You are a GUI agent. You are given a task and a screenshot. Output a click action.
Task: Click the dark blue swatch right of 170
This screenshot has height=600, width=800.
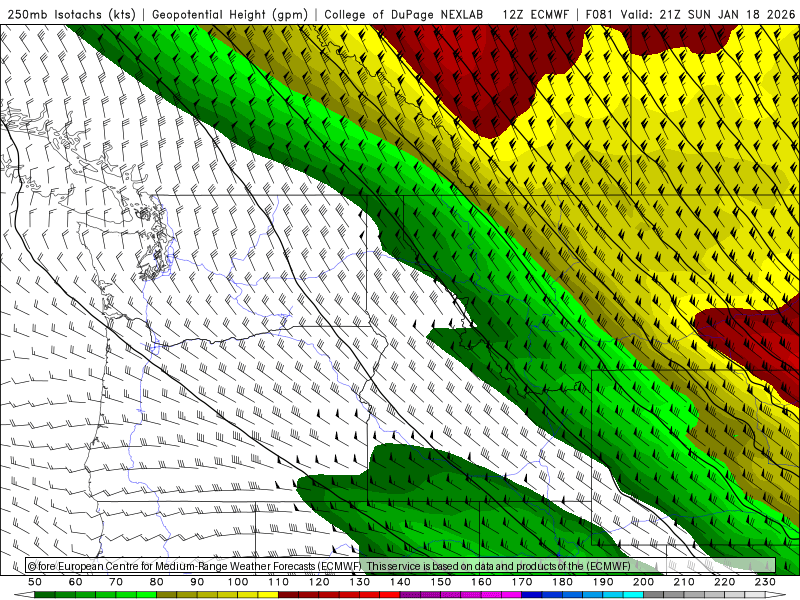click(532, 595)
